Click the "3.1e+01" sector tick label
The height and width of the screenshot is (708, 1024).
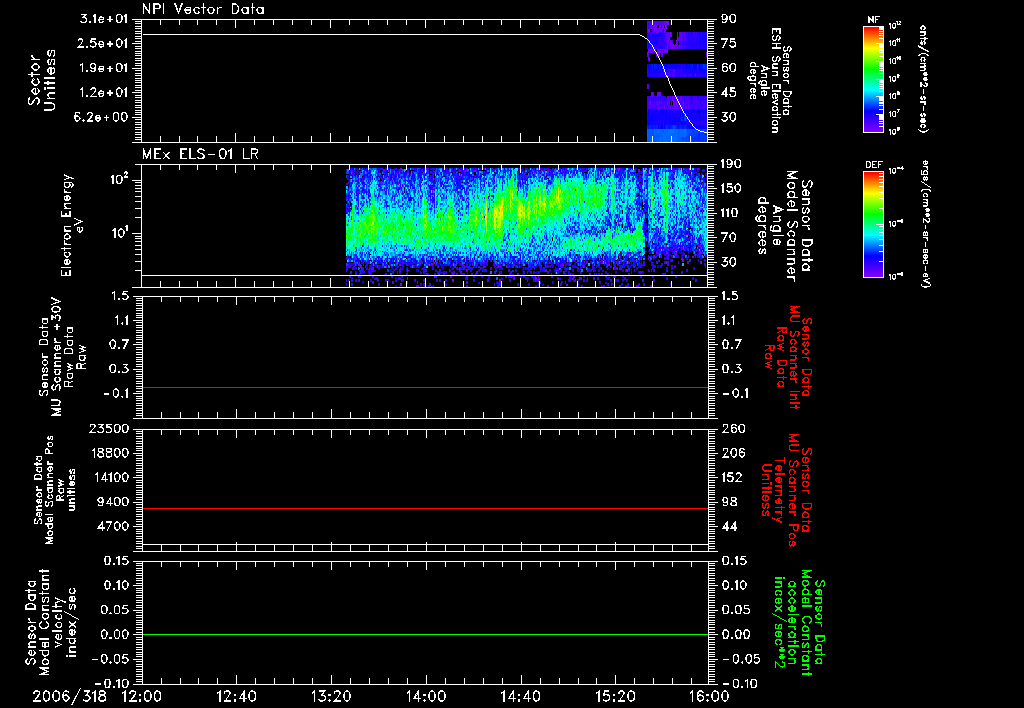pyautogui.click(x=104, y=19)
